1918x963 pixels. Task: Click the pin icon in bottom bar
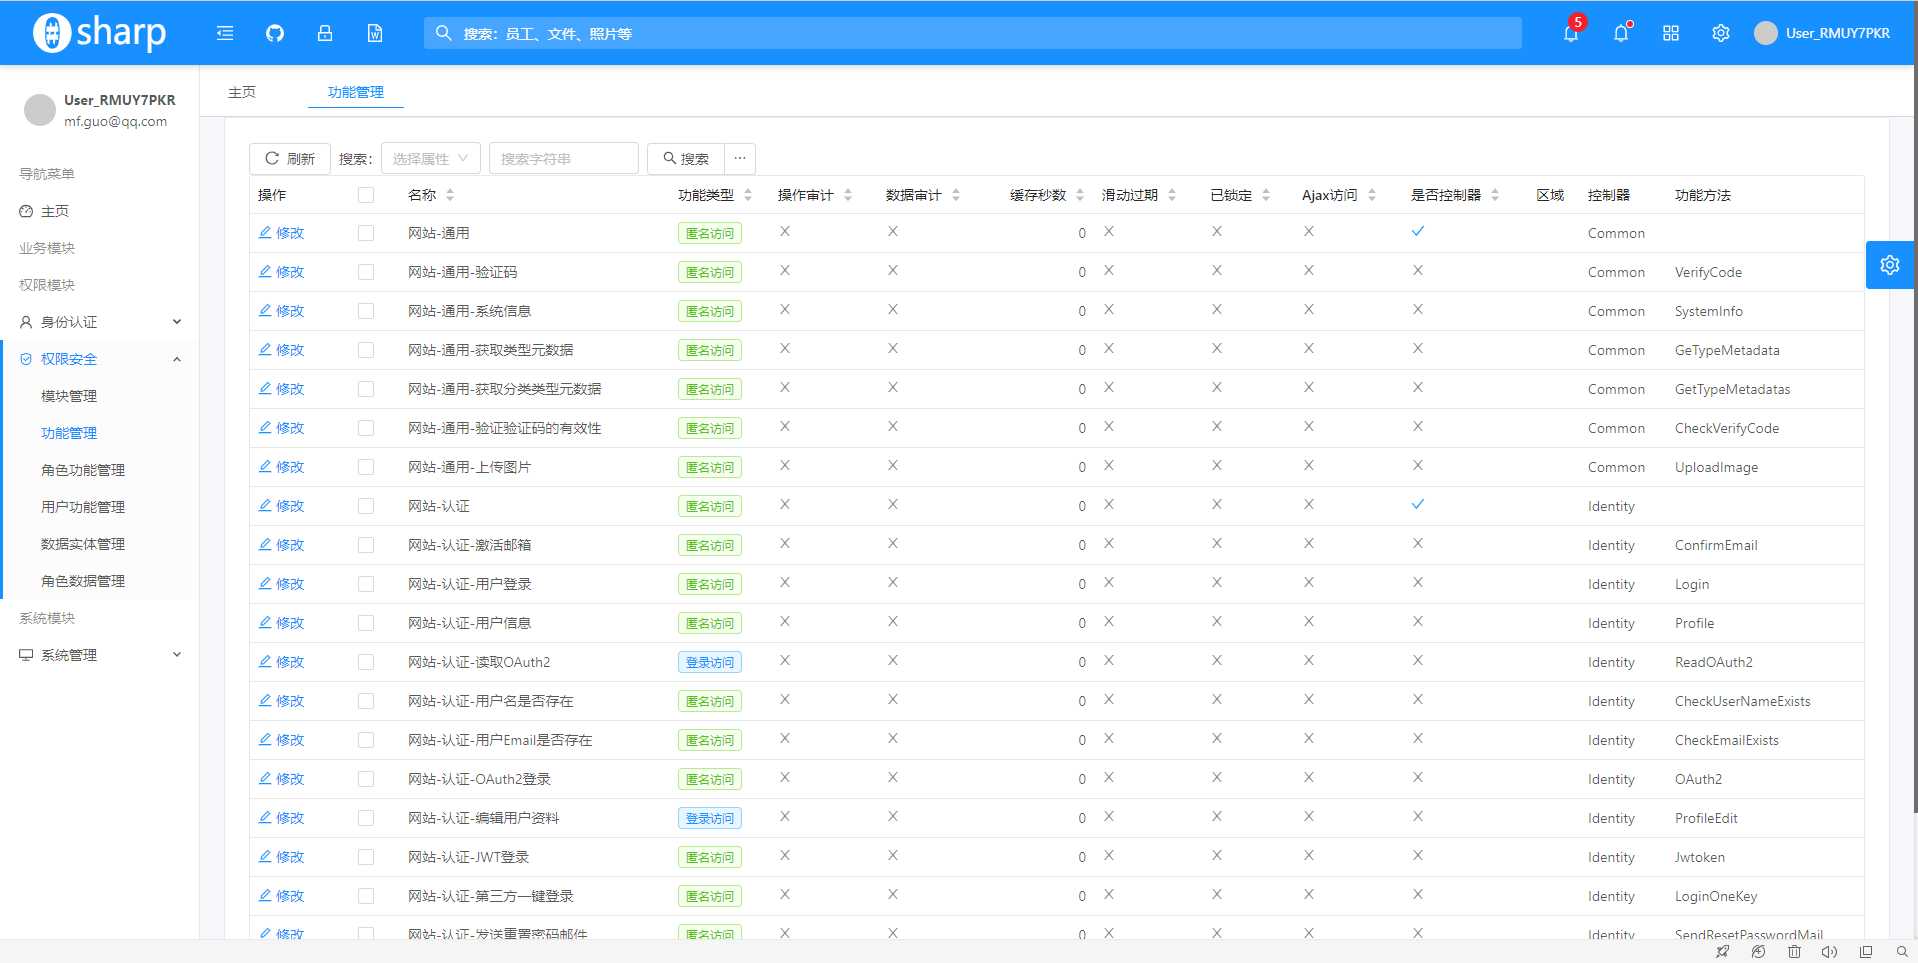pos(1722,952)
